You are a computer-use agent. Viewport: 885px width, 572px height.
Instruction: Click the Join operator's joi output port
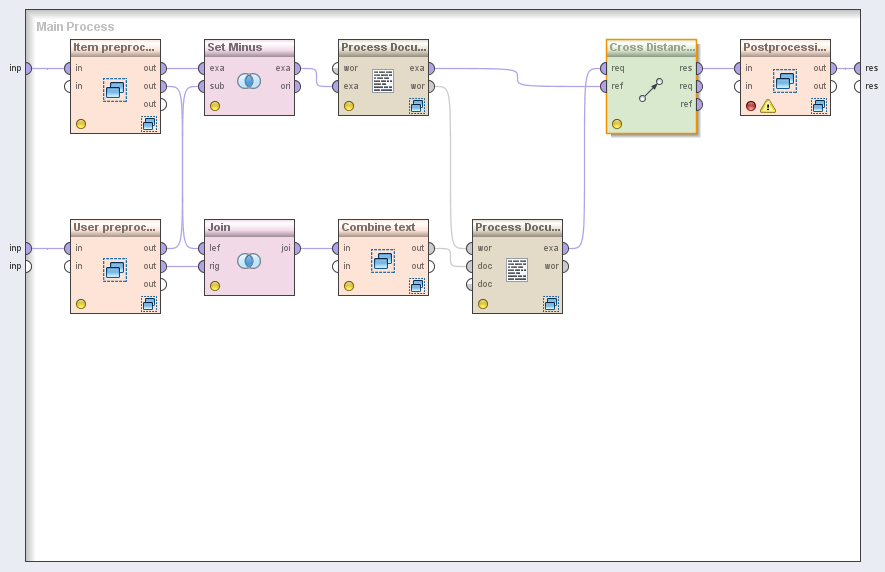[x=297, y=248]
